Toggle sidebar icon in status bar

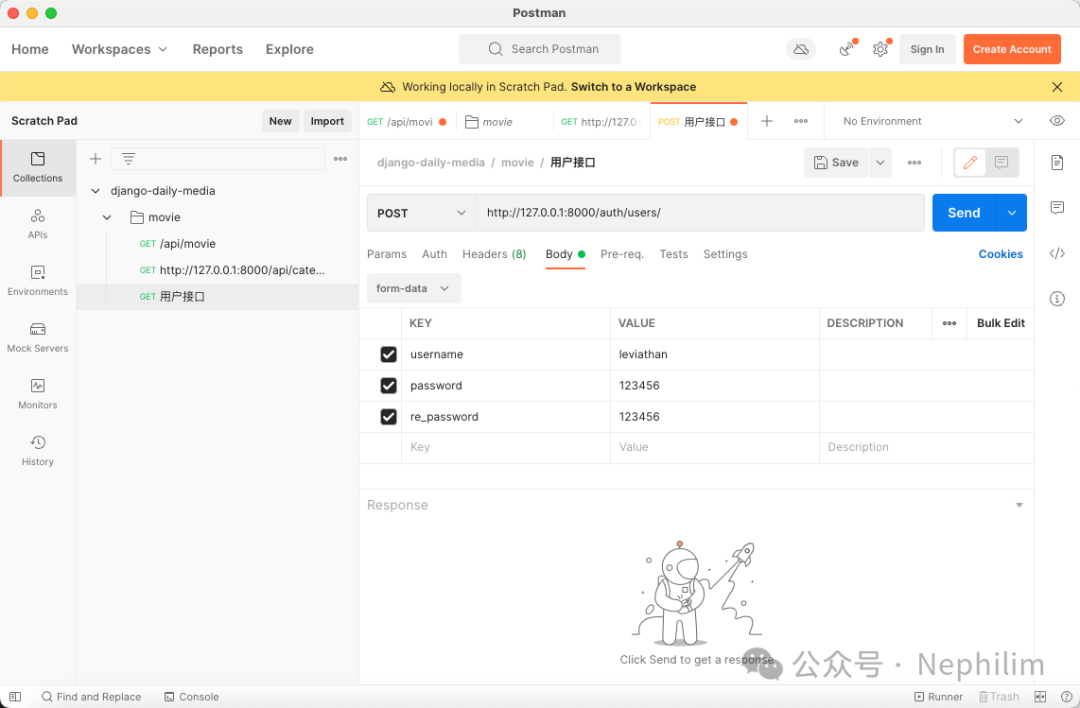[x=15, y=697]
